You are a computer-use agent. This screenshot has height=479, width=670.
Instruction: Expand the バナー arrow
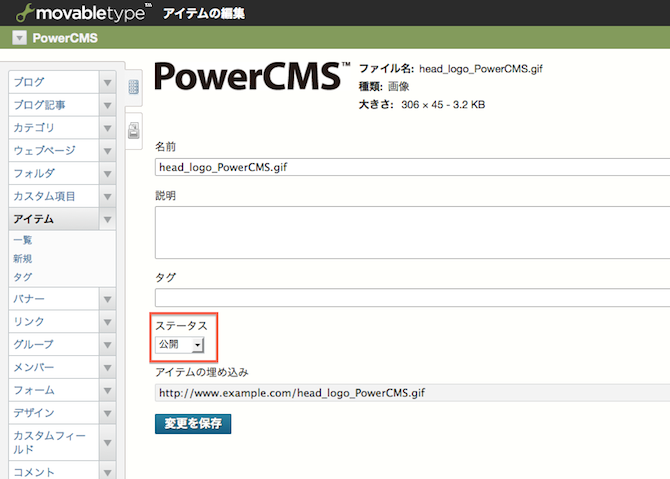[x=107, y=299]
